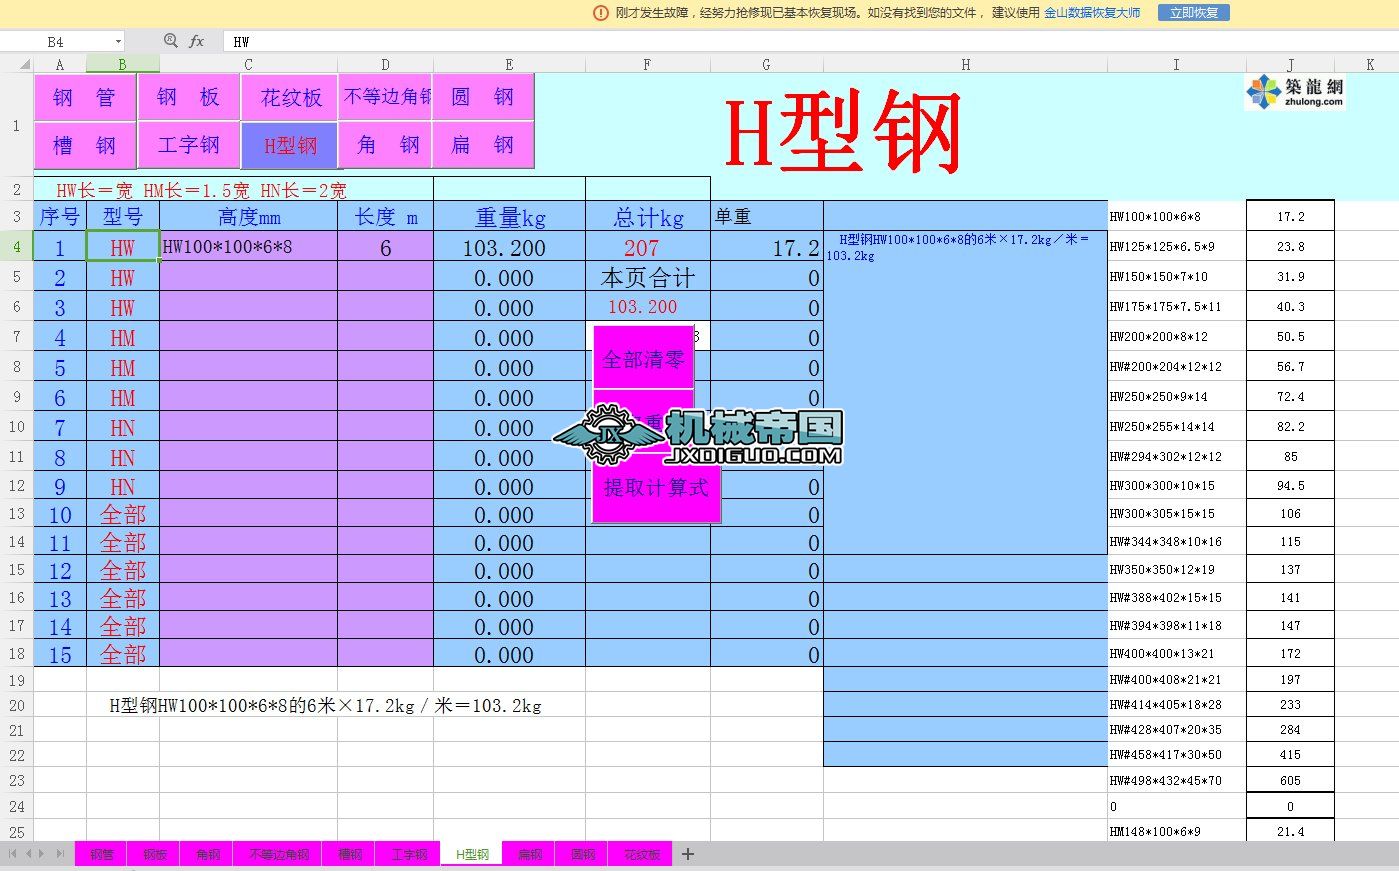Open the 金山数据恢复大师 link
Image resolution: width=1399 pixels, height=871 pixels.
[1092, 13]
